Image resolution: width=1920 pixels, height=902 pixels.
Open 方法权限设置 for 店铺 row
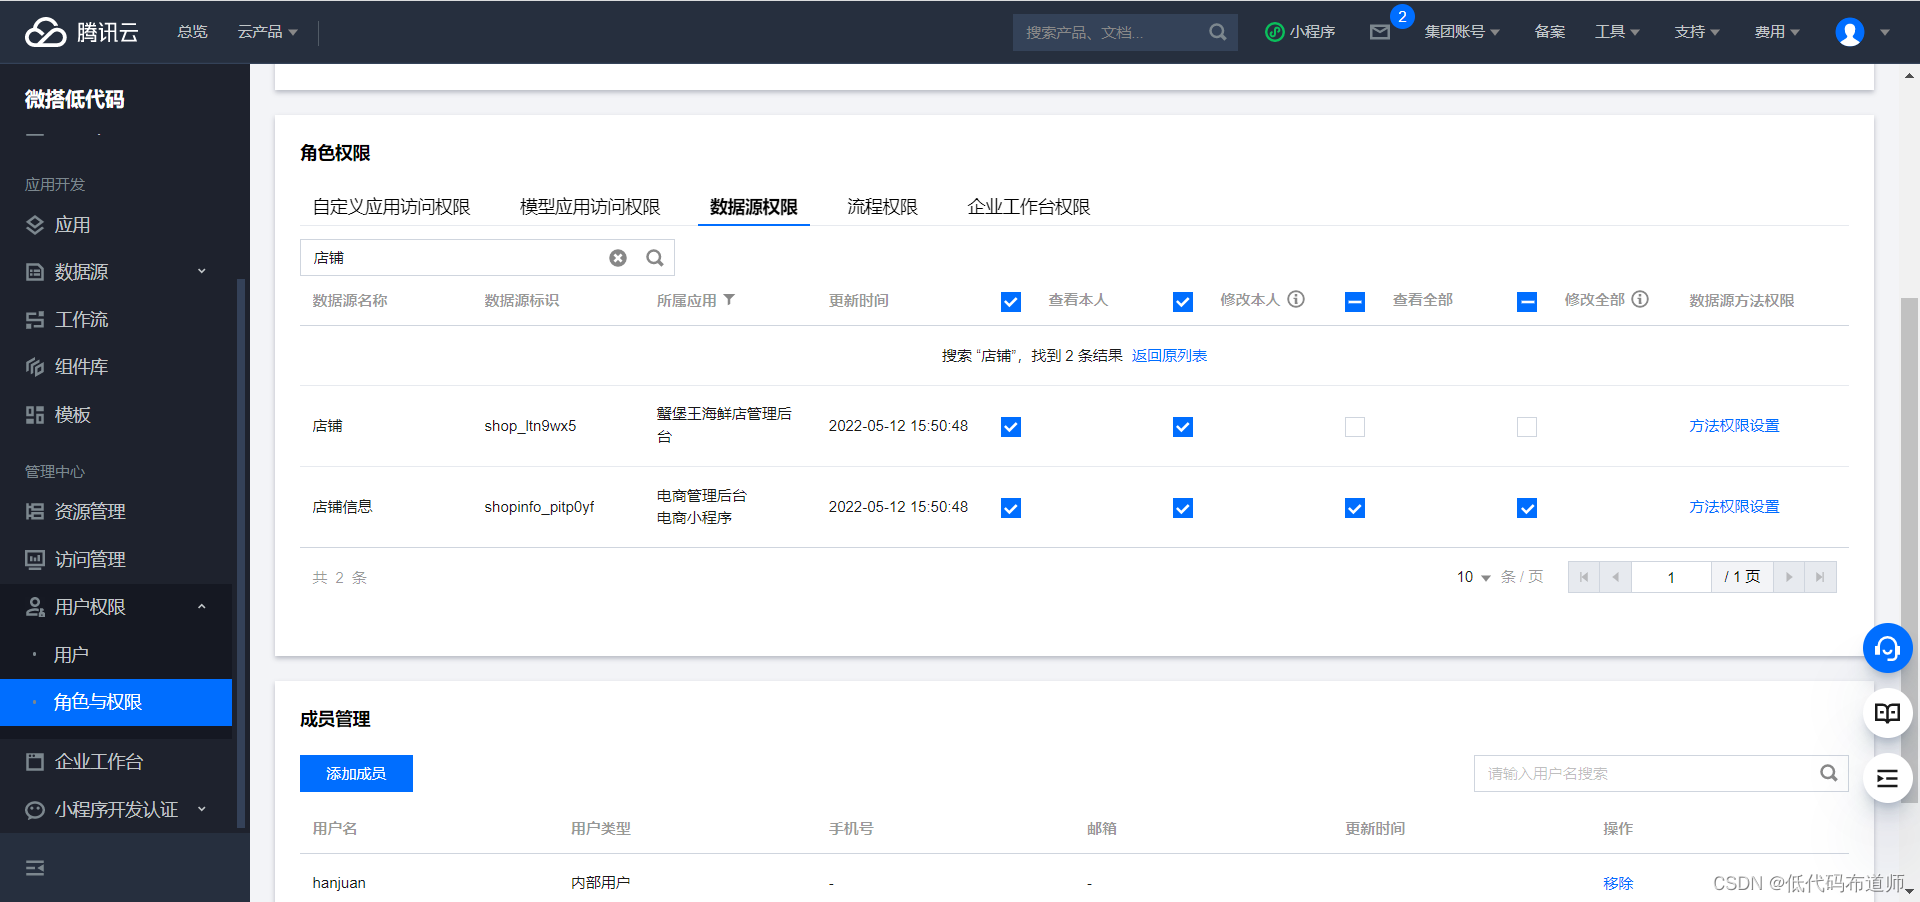(1734, 426)
